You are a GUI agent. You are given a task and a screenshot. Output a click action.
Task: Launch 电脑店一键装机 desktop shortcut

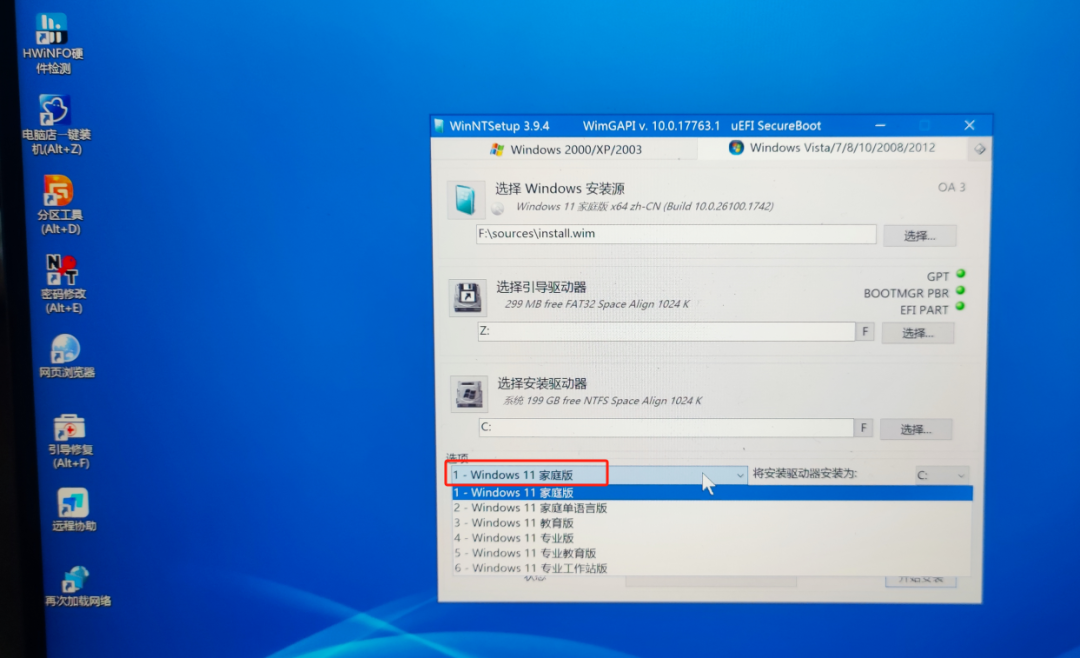tap(54, 111)
